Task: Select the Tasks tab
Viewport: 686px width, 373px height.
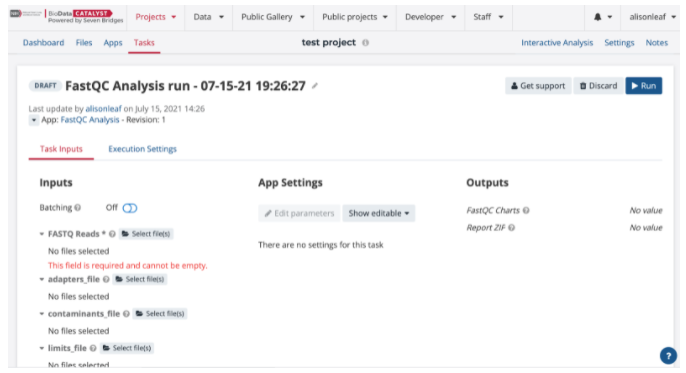Action: [x=144, y=42]
